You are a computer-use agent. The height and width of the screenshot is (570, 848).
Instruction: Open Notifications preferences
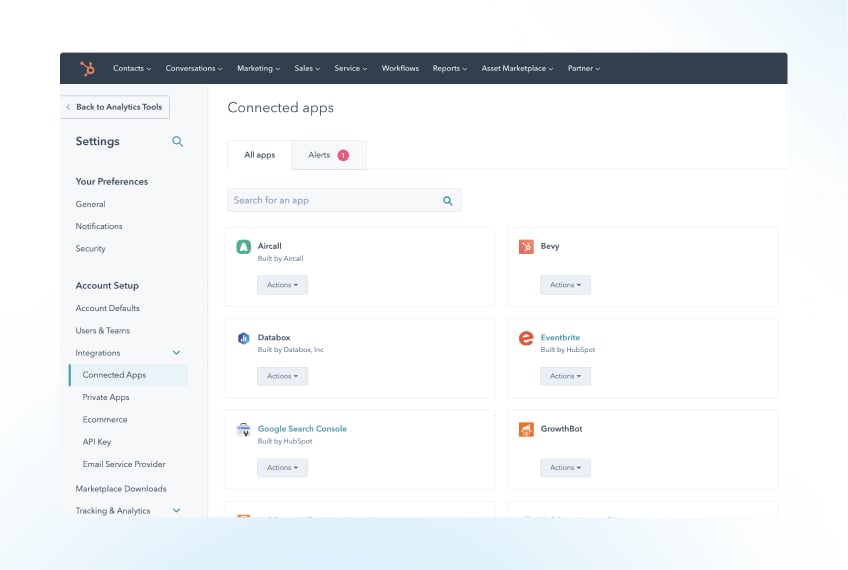[99, 227]
